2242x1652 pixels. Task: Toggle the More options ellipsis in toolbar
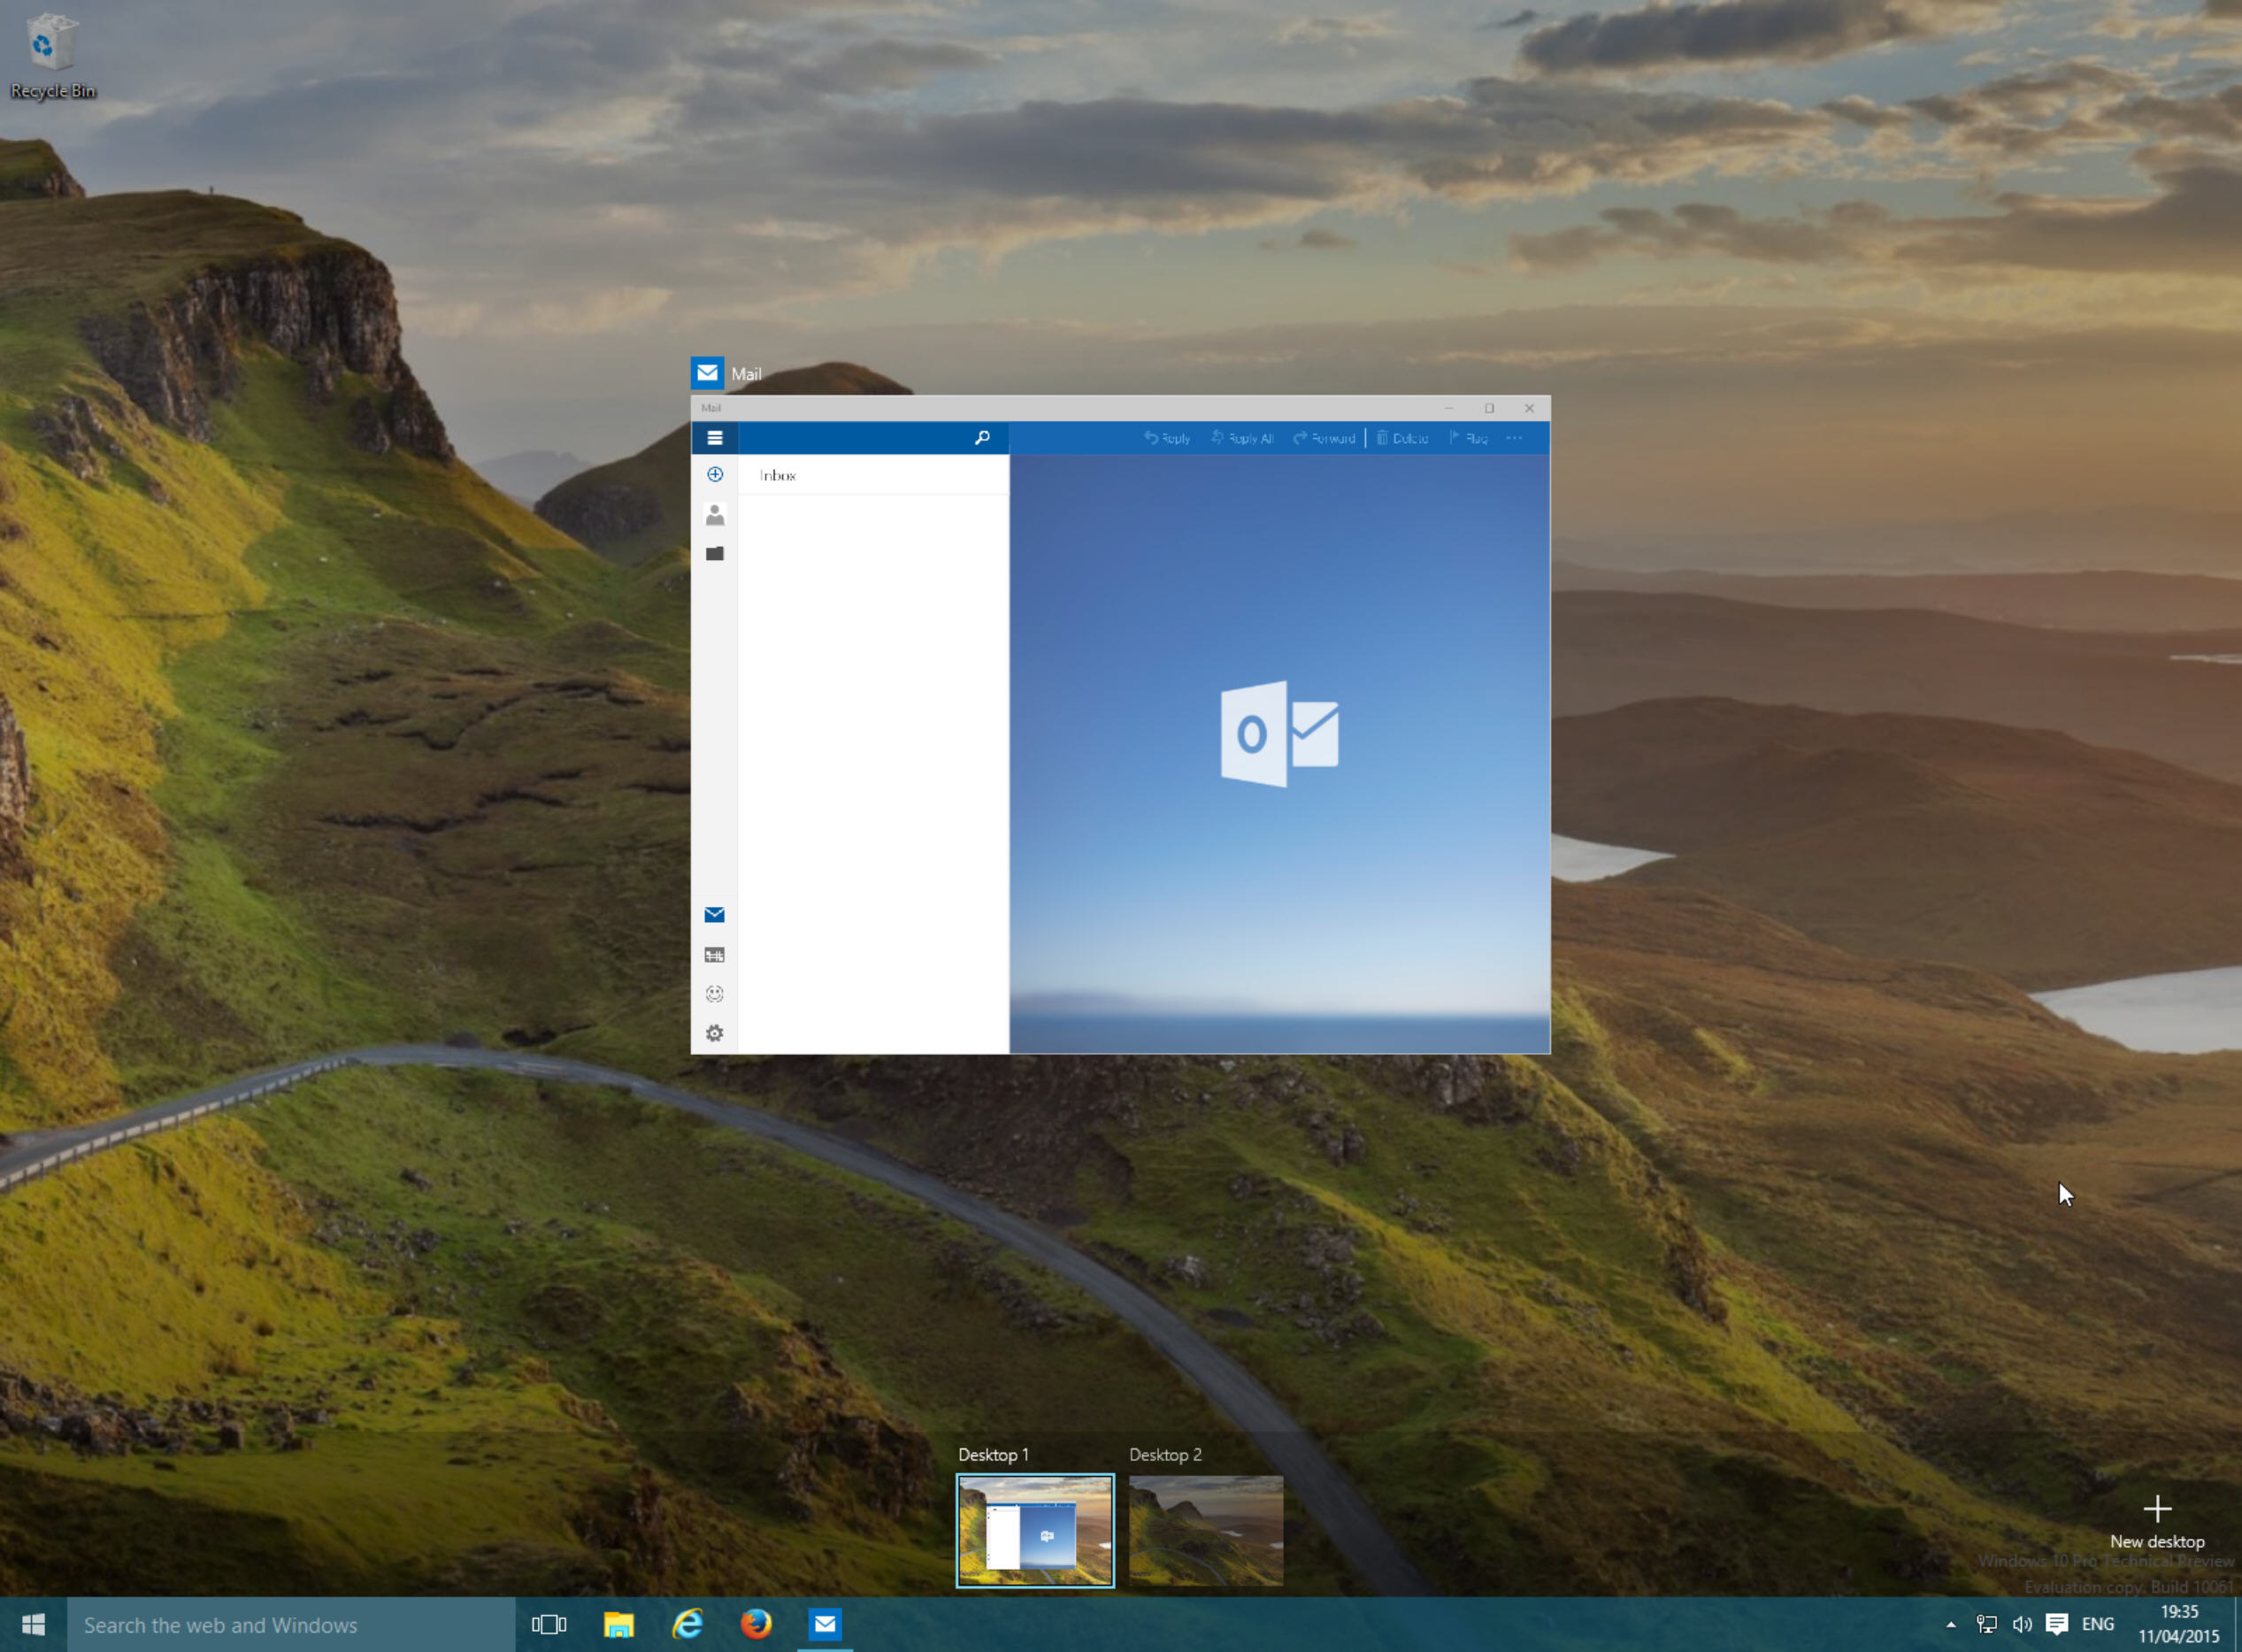coord(1515,439)
